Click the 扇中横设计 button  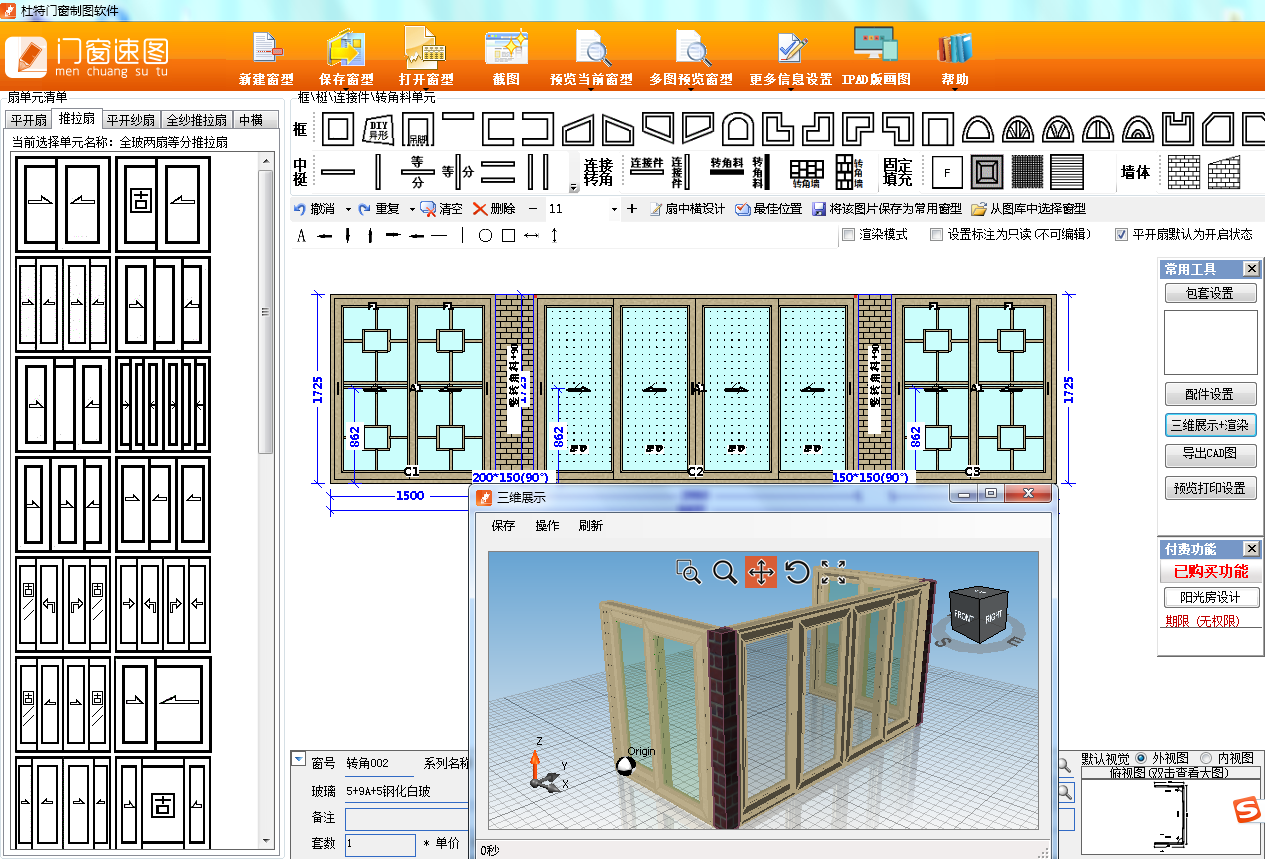pos(687,209)
